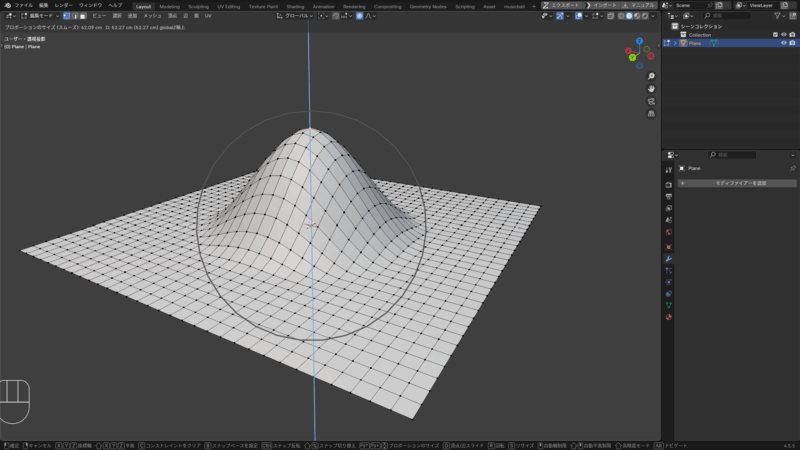The height and width of the screenshot is (450, 800).
Task: Switch to the Sculpting workspace tab
Action: coord(198,5)
